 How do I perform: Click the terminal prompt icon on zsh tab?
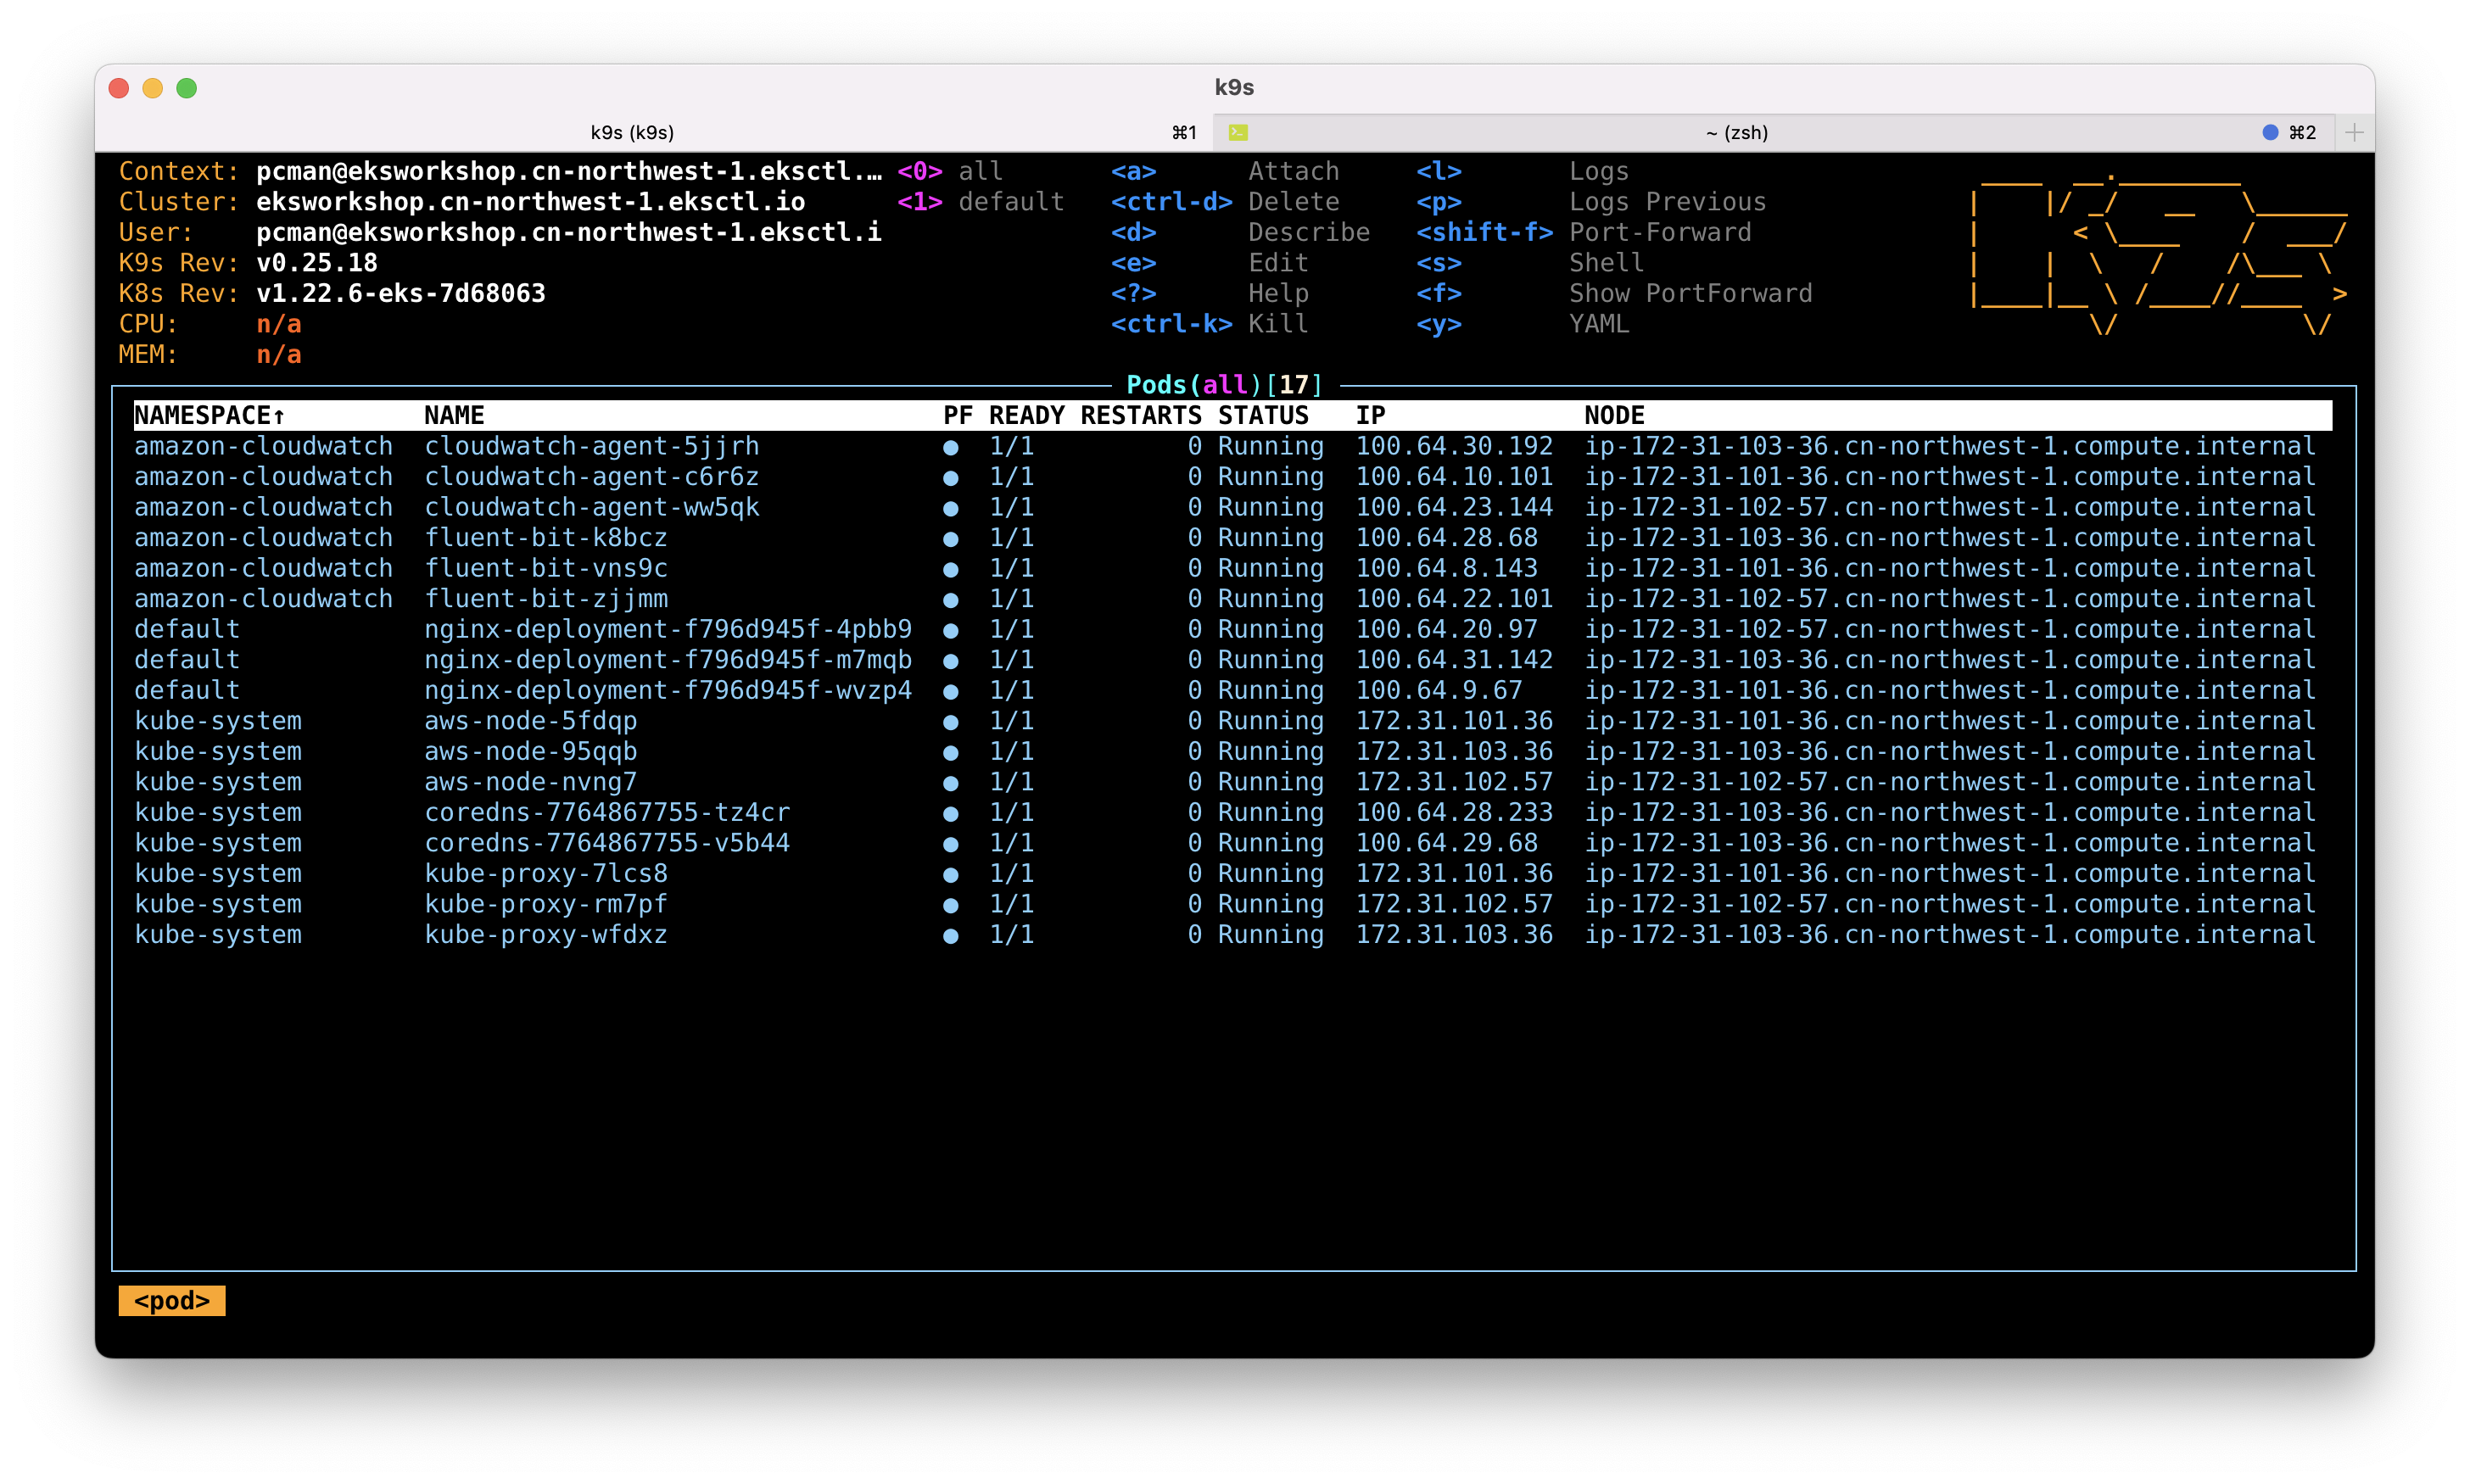click(x=1238, y=132)
